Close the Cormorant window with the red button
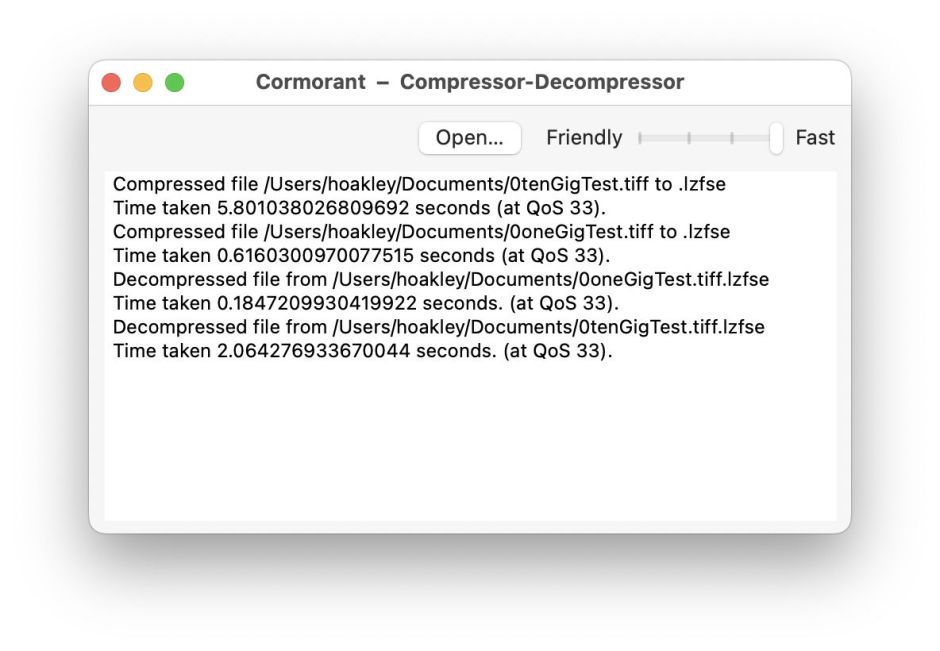 (x=111, y=83)
